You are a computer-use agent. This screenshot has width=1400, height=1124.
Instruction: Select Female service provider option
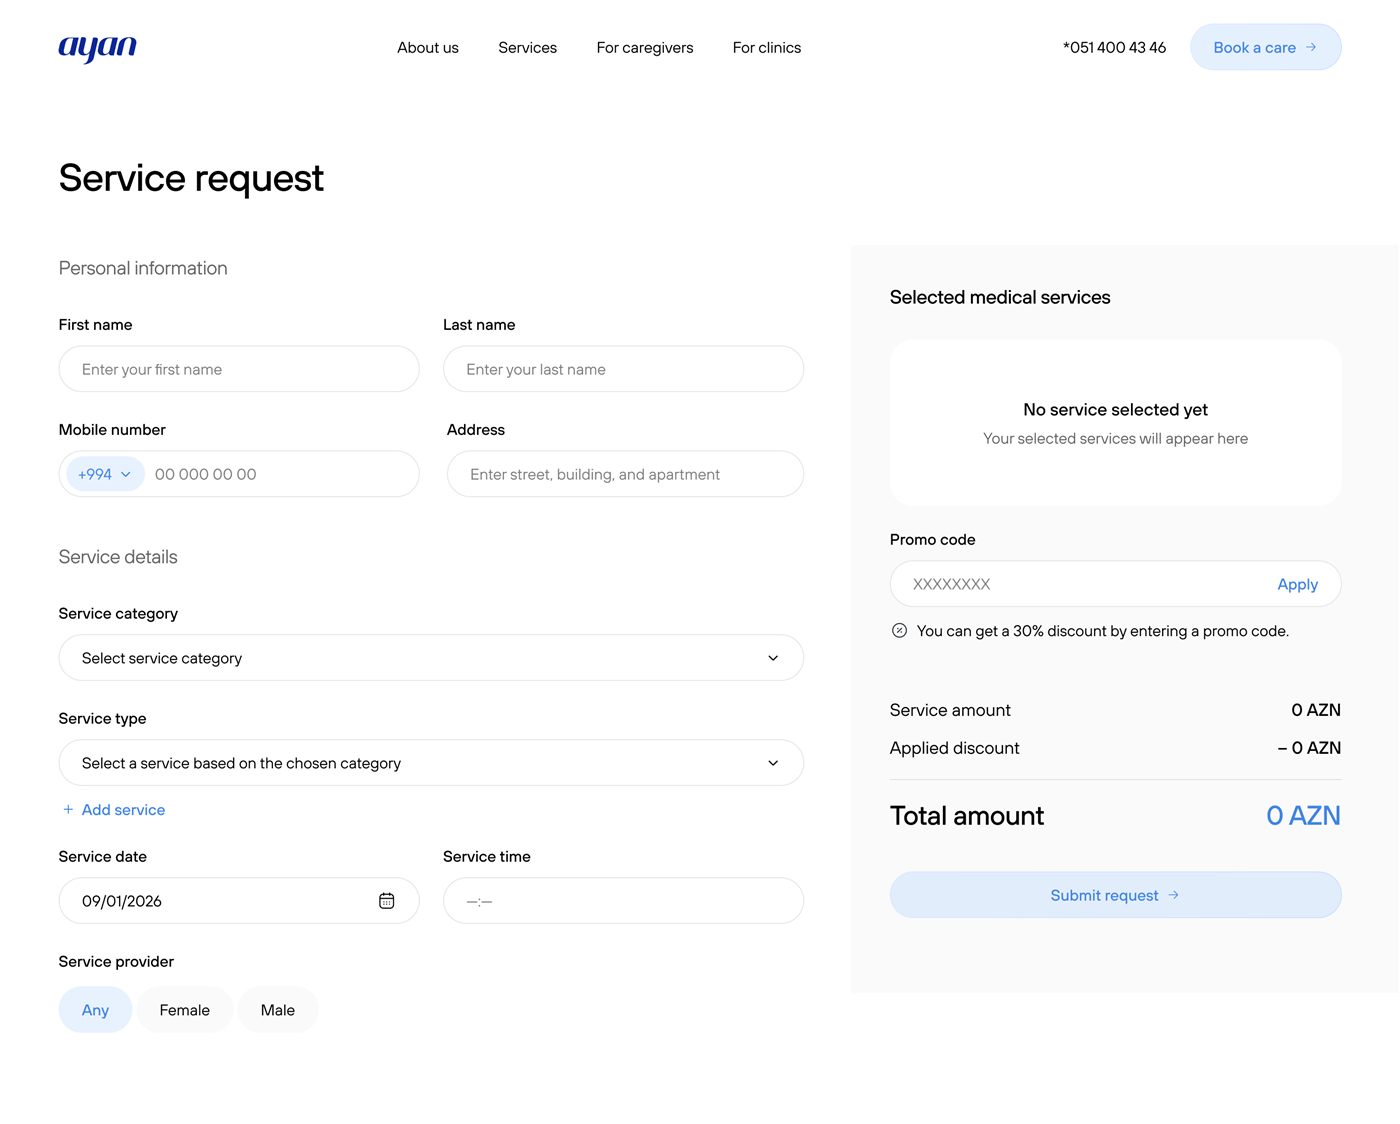(185, 1010)
